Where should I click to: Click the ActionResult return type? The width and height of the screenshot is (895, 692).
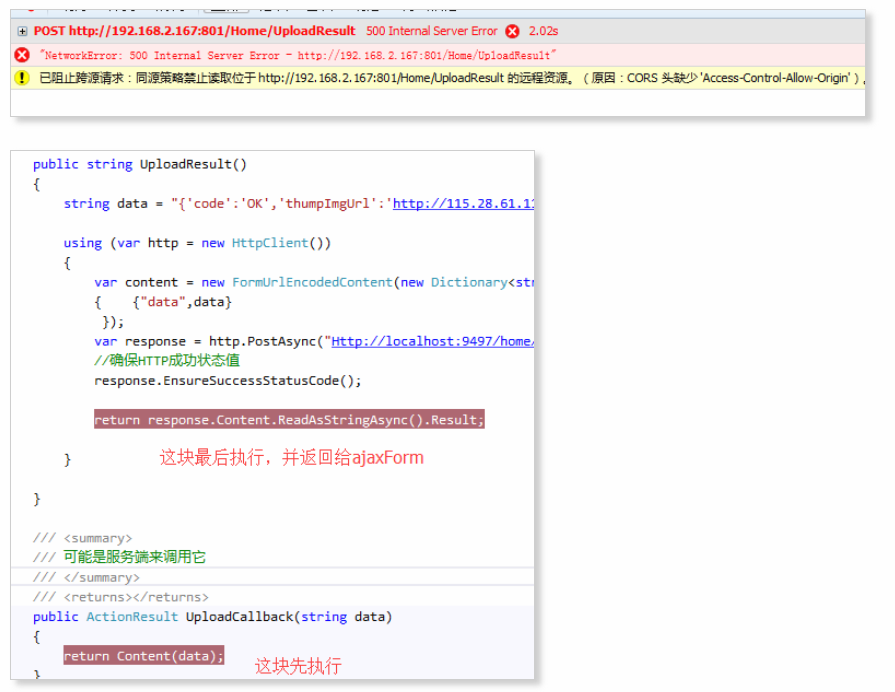point(132,617)
